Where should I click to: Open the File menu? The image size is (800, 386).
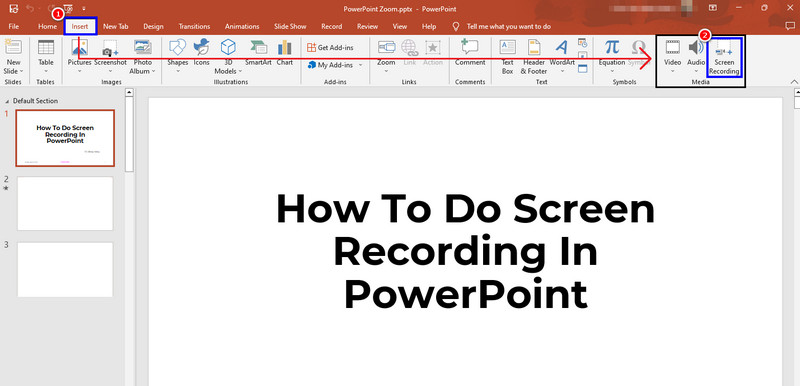[14, 27]
